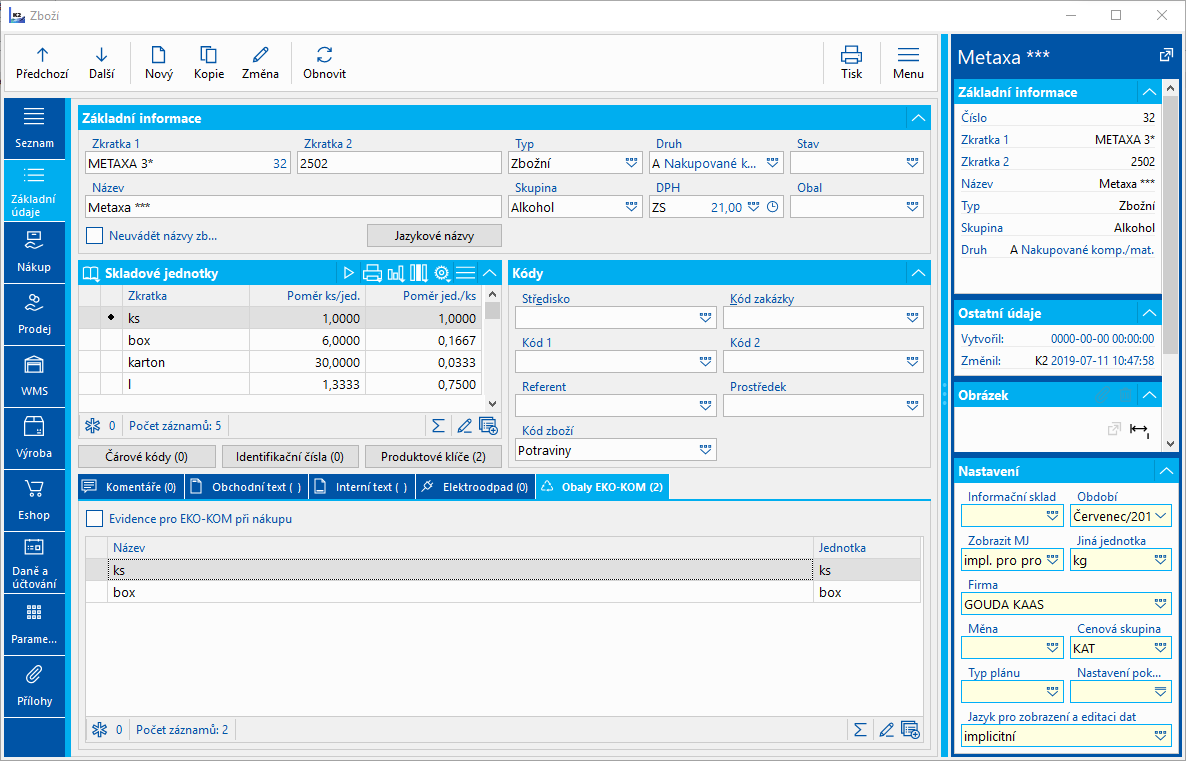This screenshot has height=761, width=1186.
Task: Open the Tisk print icon
Action: click(x=851, y=55)
